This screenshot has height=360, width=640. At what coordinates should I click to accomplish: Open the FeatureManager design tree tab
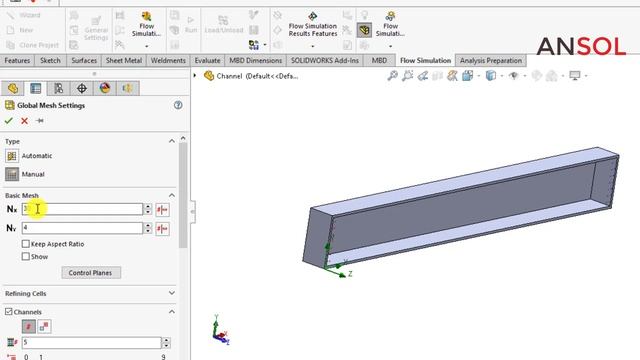13,88
